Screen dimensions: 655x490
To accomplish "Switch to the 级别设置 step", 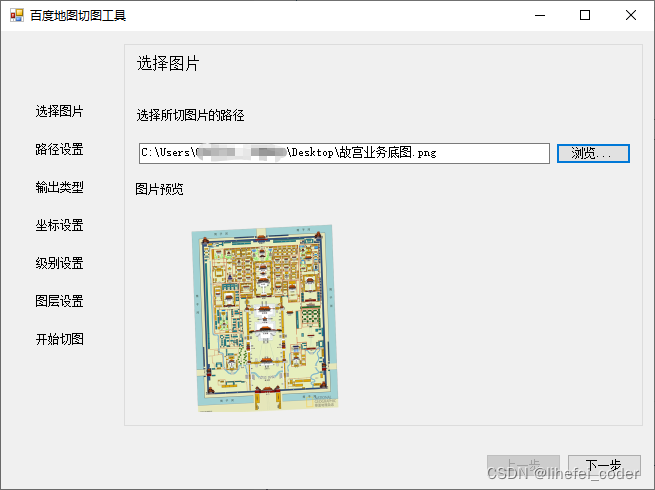I will (59, 263).
